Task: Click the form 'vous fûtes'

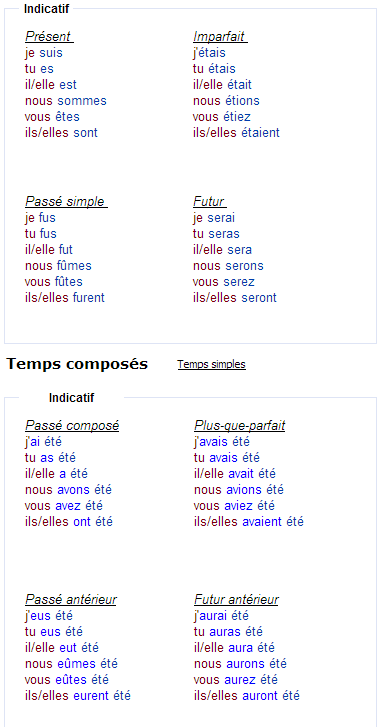Action: pyautogui.click(x=54, y=281)
